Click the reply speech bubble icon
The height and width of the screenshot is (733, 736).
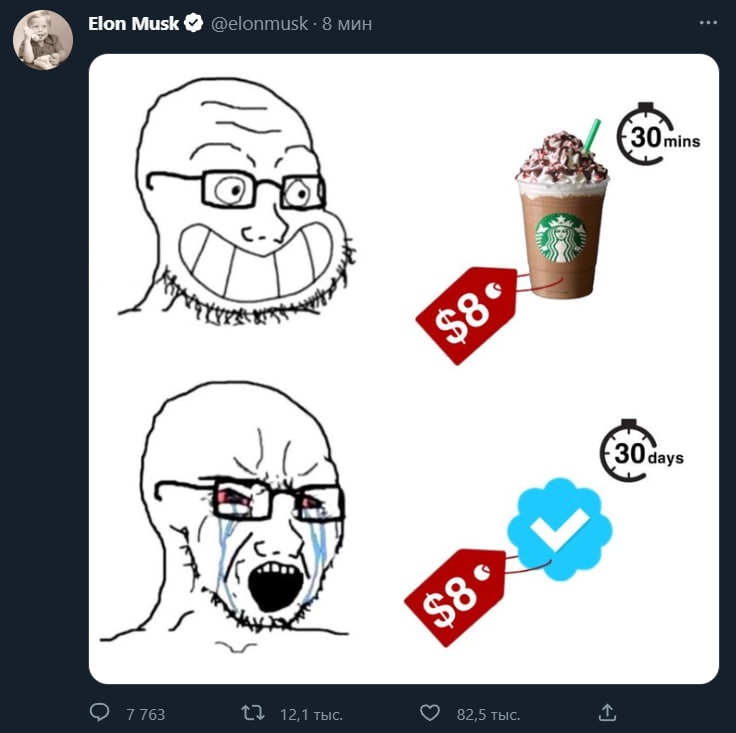(x=100, y=712)
